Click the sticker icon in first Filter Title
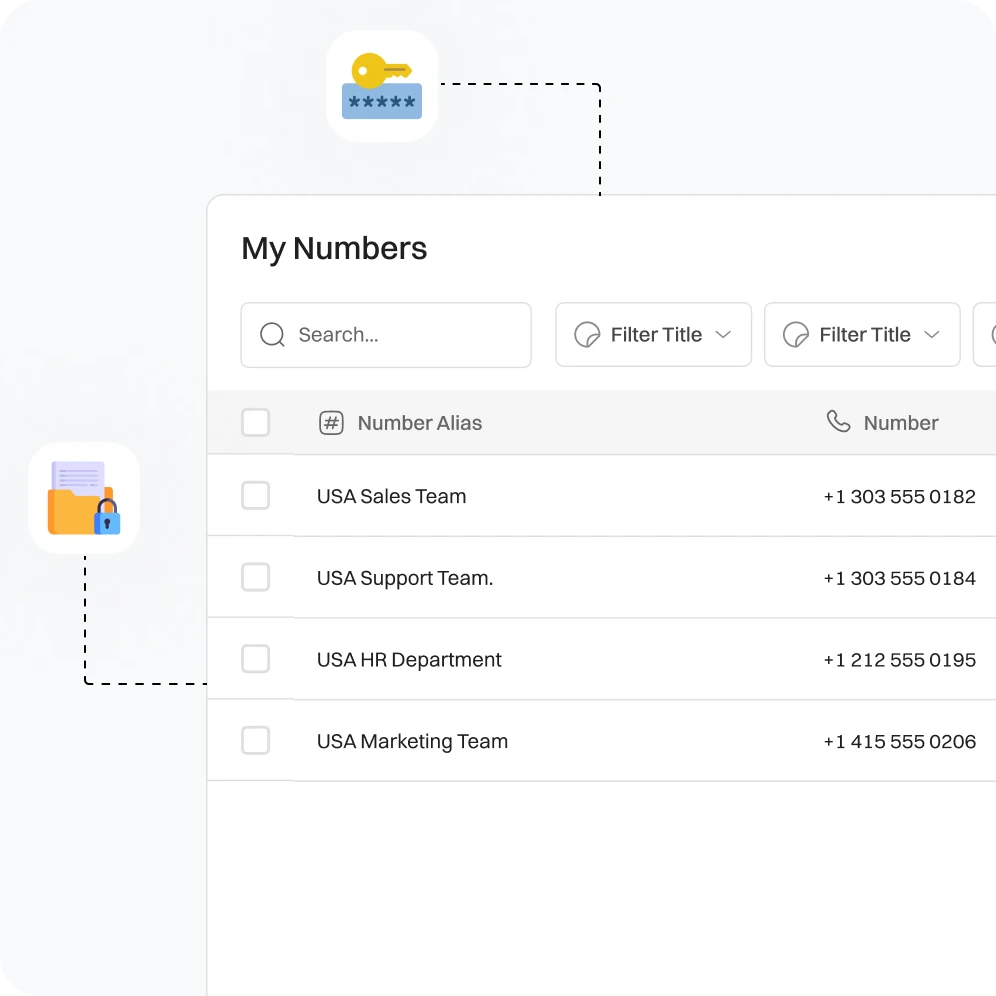Screen dimensions: 996x996 point(587,335)
